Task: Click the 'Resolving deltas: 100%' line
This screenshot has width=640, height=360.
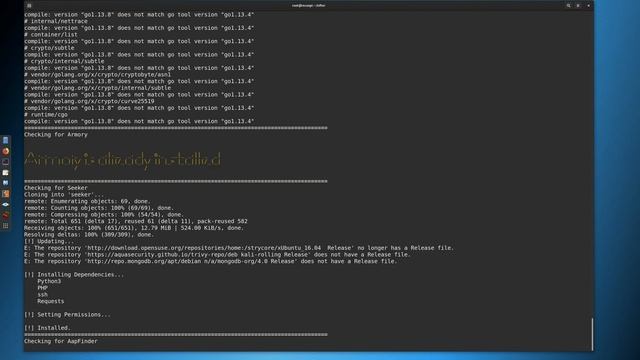Action: 89,235
